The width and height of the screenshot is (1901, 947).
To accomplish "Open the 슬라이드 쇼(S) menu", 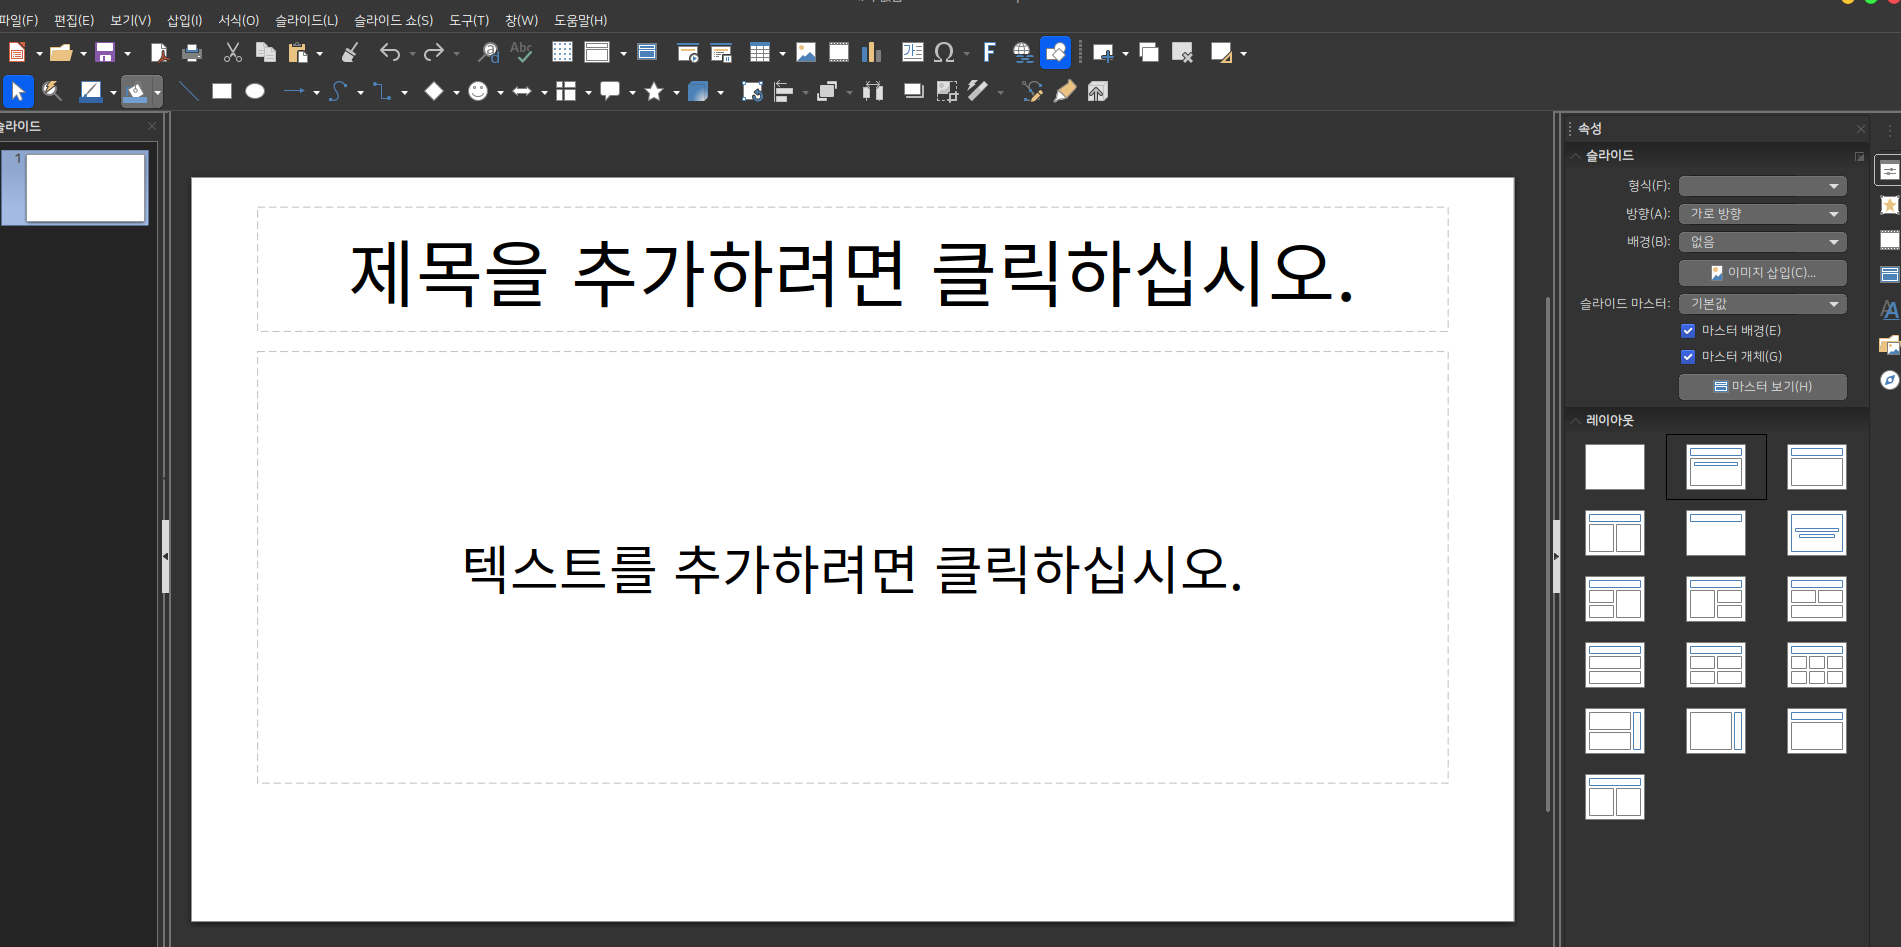I will (x=393, y=20).
